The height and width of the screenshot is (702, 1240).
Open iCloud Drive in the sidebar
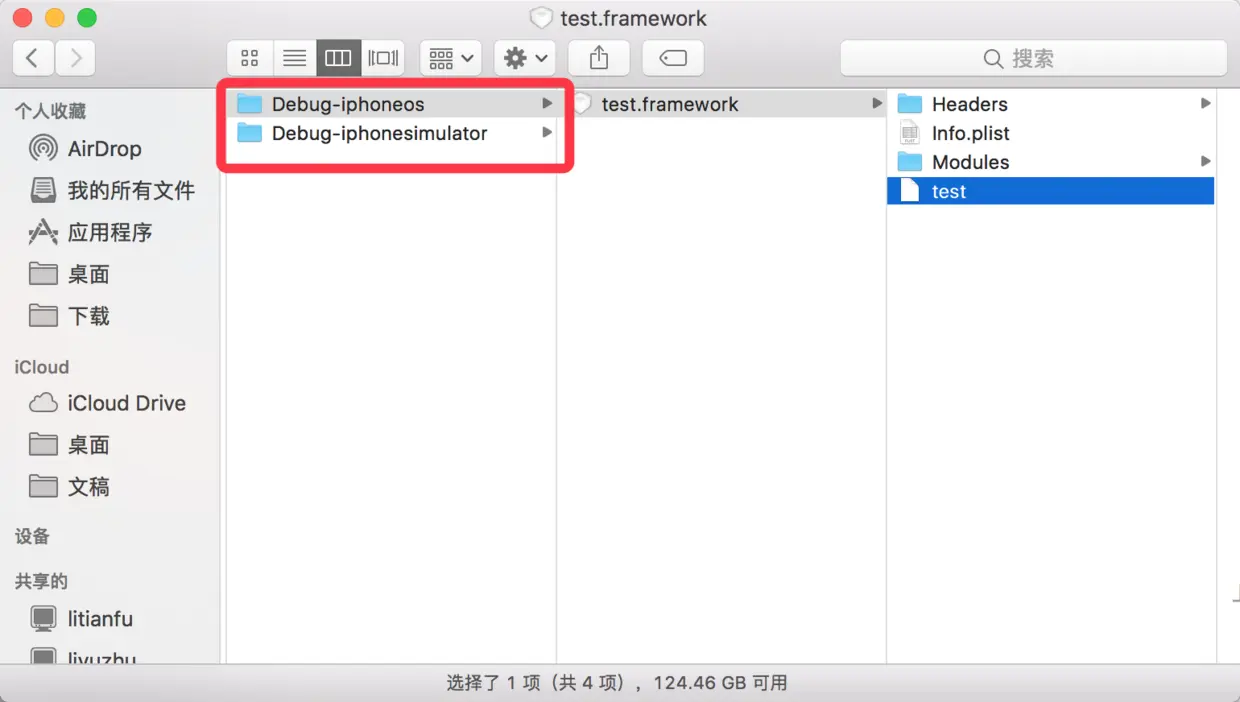(126, 403)
